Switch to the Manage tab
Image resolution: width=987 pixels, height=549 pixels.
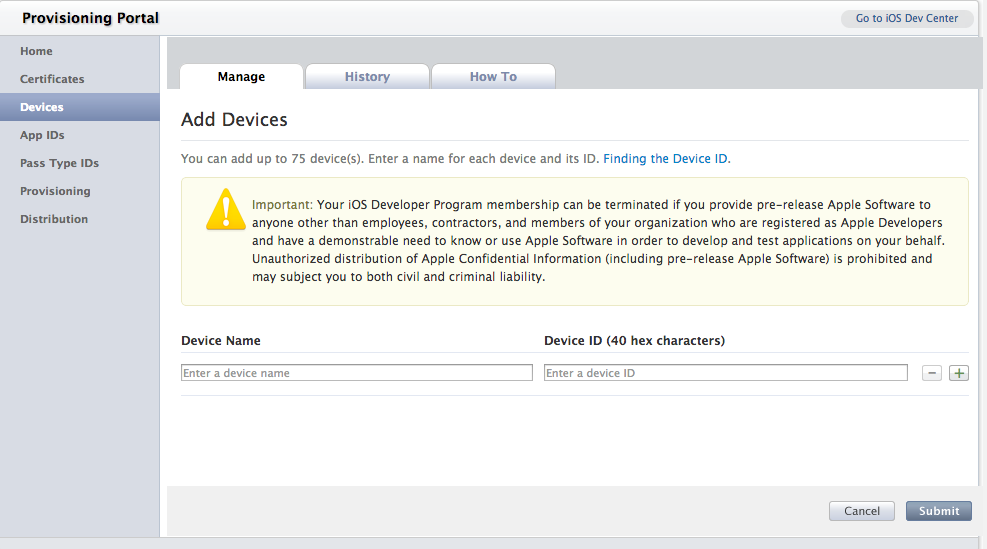point(241,76)
